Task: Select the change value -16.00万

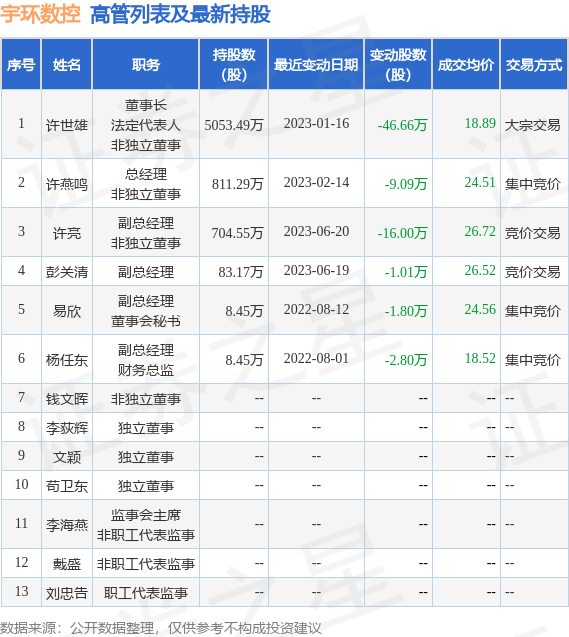Action: [402, 233]
